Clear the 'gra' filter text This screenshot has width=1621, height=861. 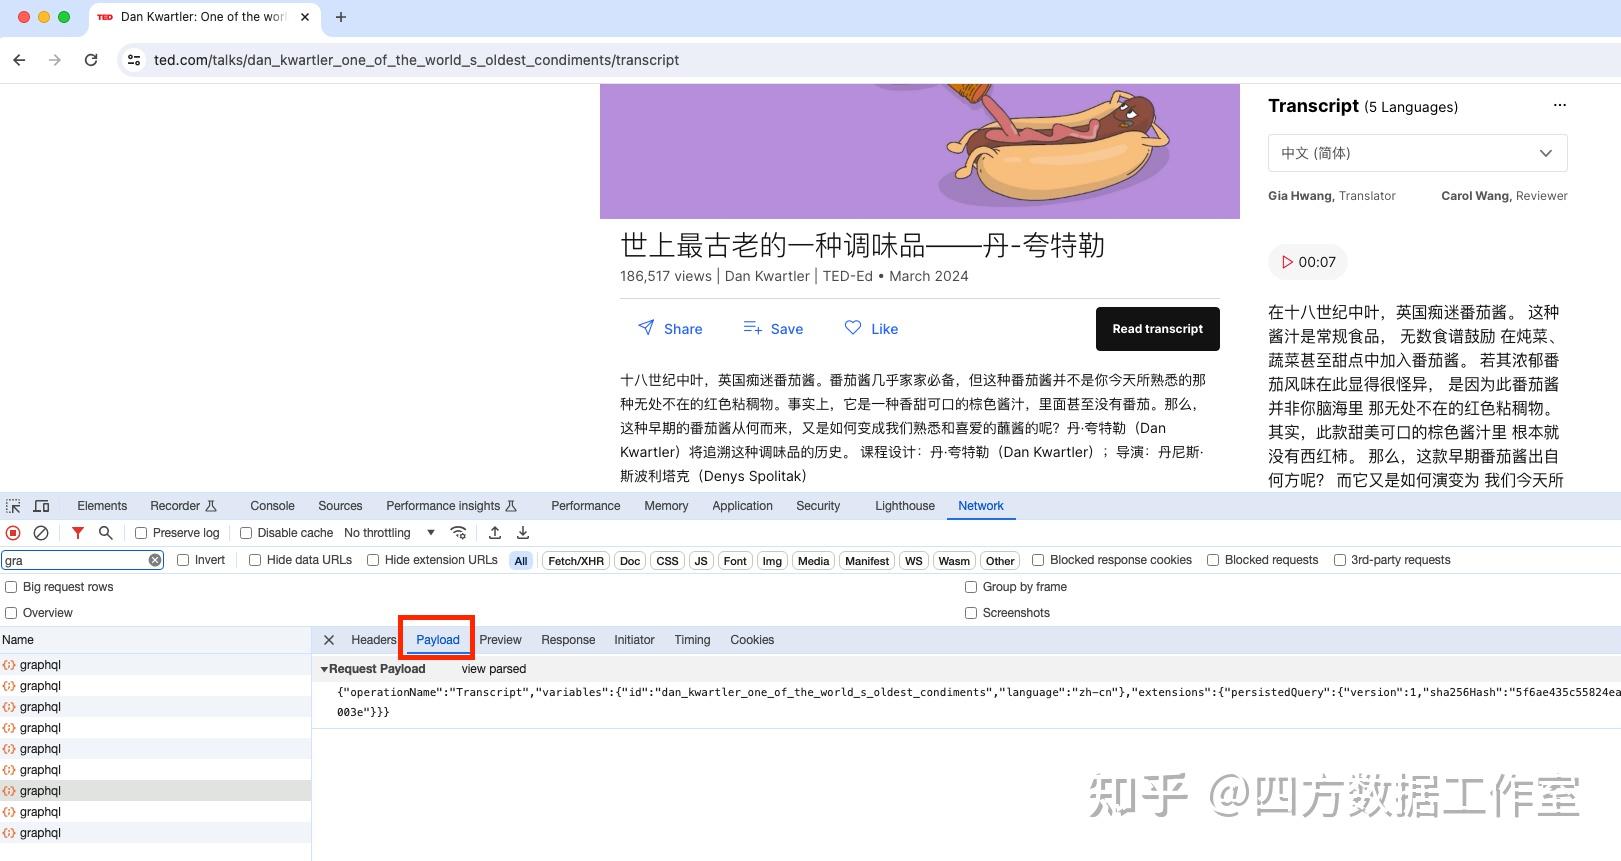click(155, 560)
